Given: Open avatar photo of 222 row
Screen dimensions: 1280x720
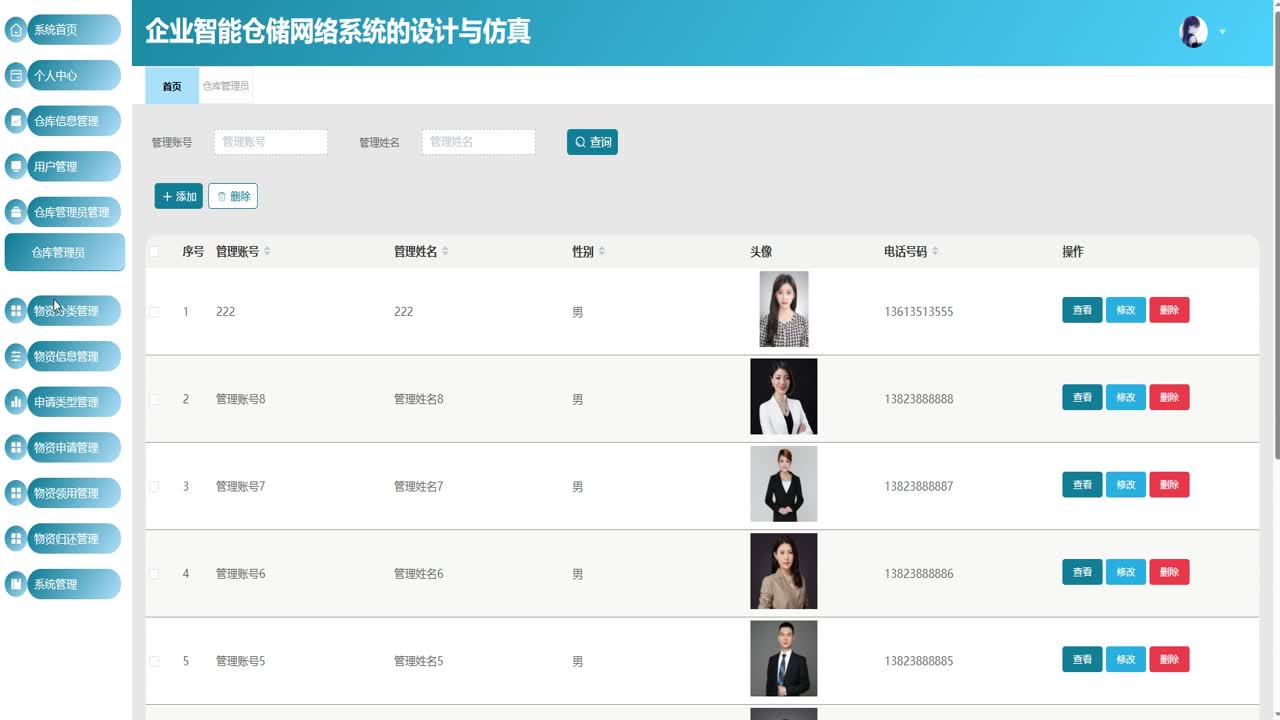Looking at the screenshot, I should point(784,309).
